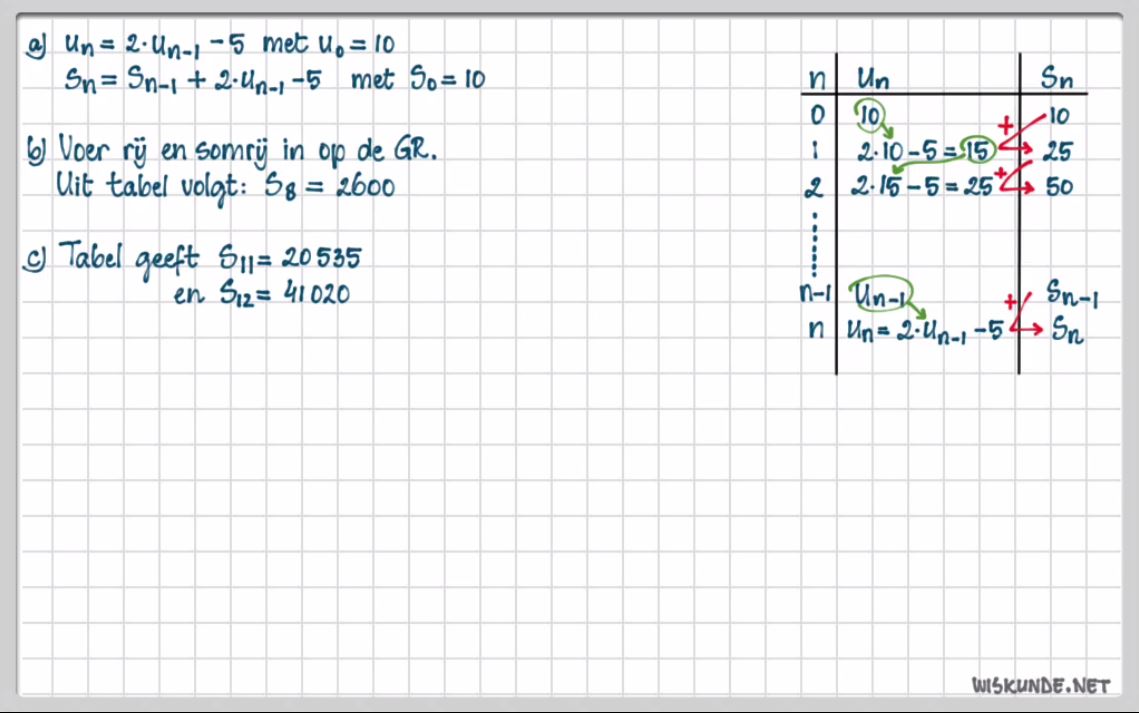Click the table column header 'n'

pyautogui.click(x=817, y=78)
